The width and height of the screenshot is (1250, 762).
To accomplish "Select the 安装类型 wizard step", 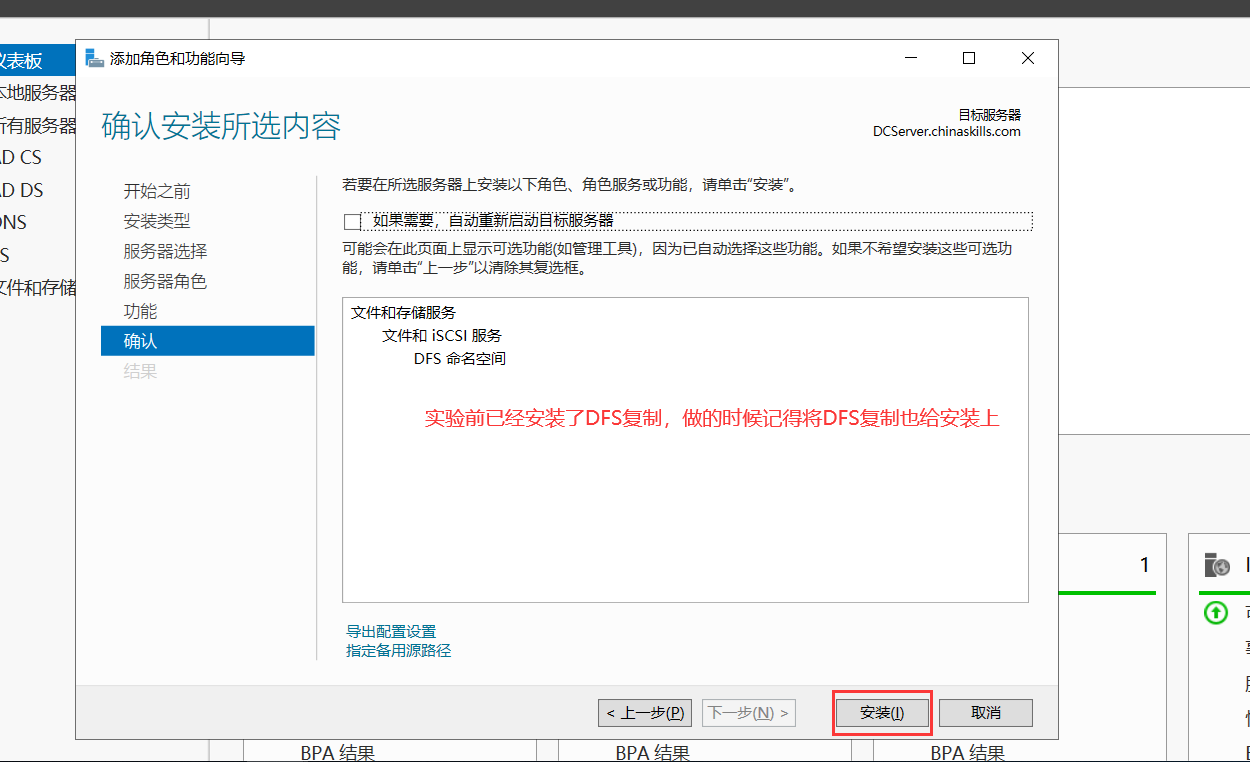I will [x=157, y=221].
